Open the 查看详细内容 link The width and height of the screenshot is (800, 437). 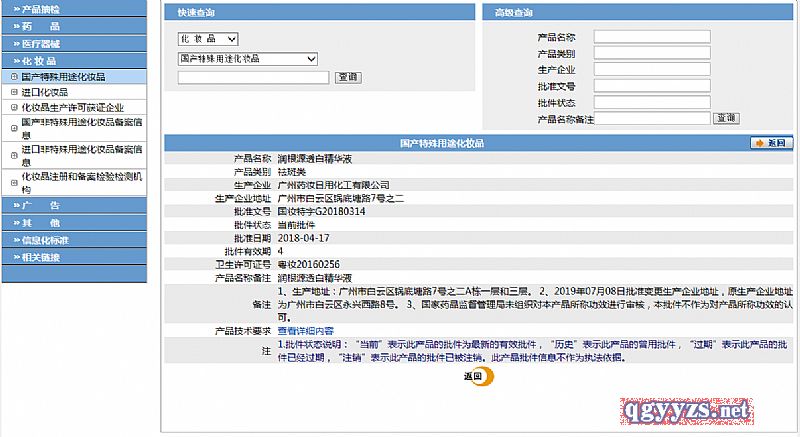pos(305,330)
